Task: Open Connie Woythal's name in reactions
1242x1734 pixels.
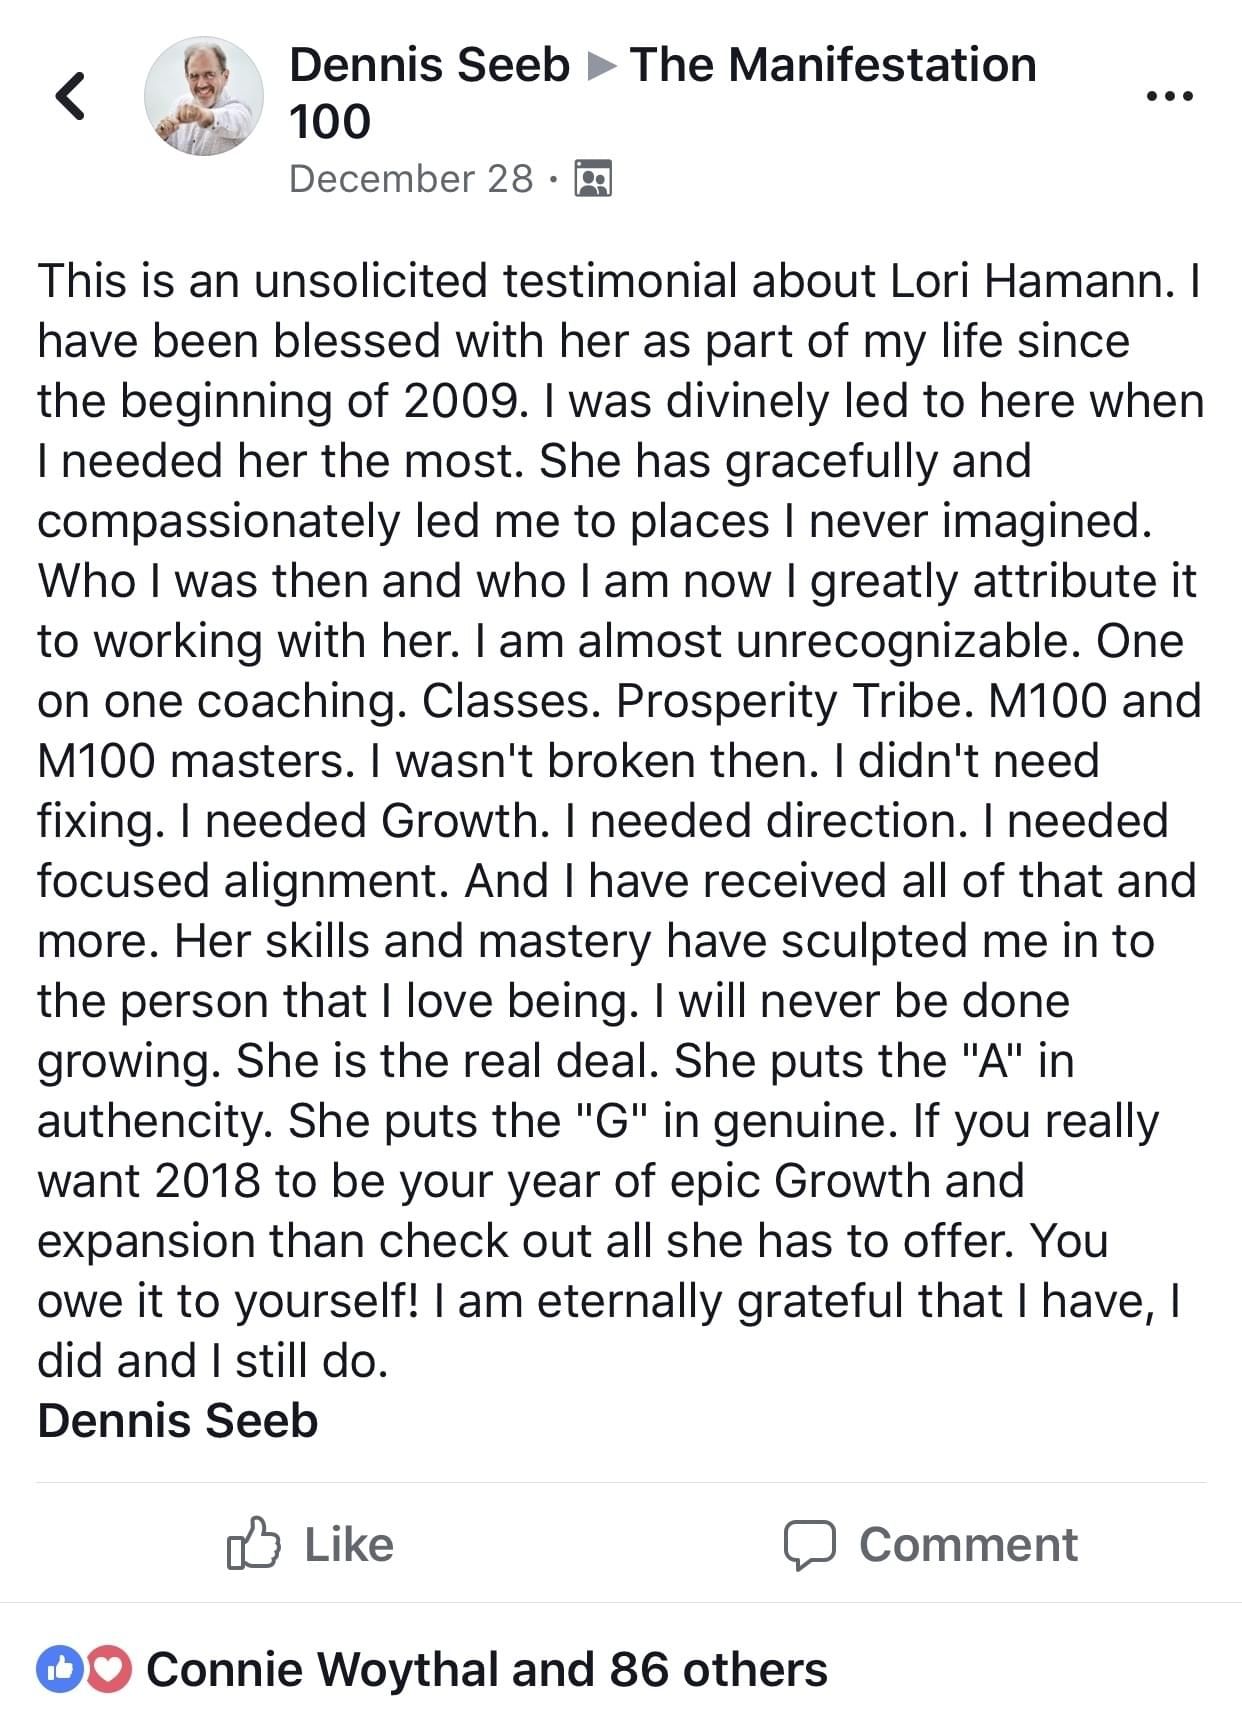Action: [x=324, y=1670]
